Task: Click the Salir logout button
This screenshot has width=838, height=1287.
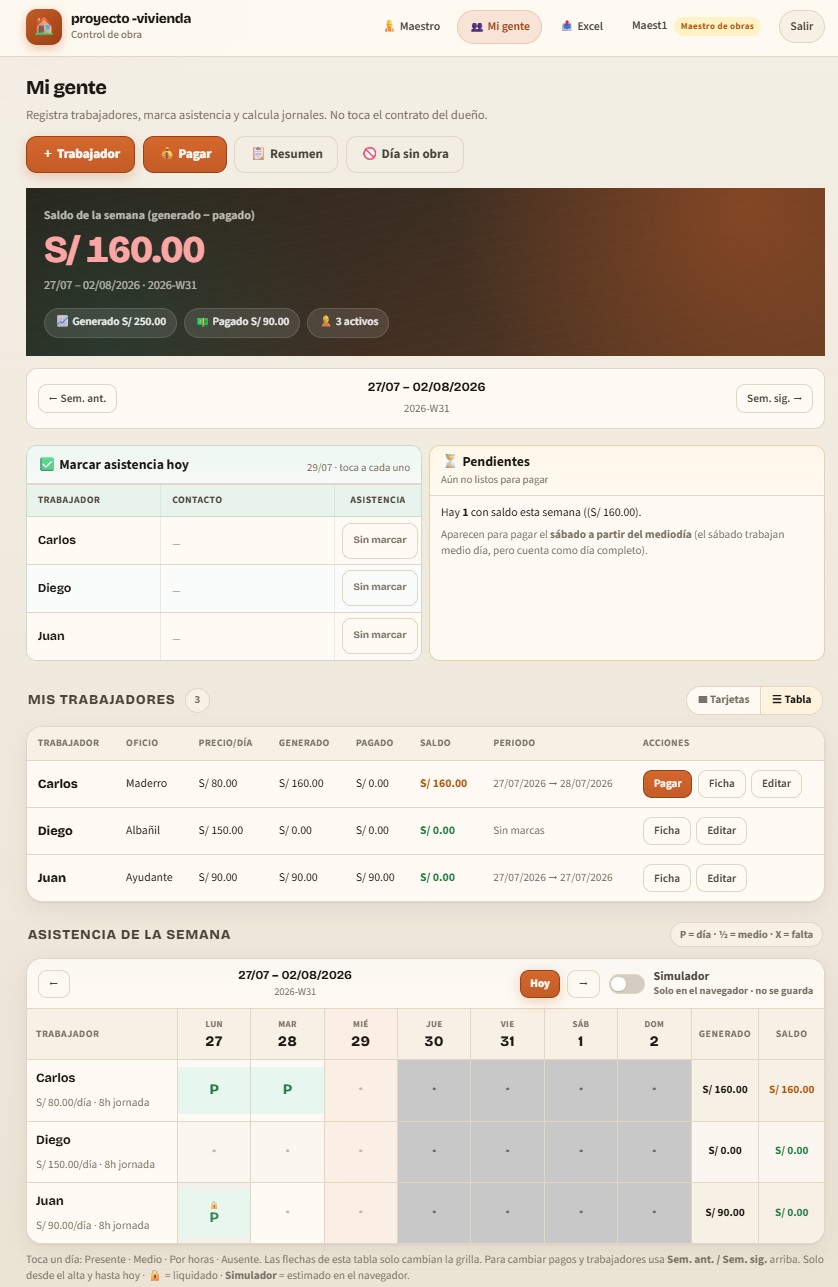Action: tap(801, 27)
